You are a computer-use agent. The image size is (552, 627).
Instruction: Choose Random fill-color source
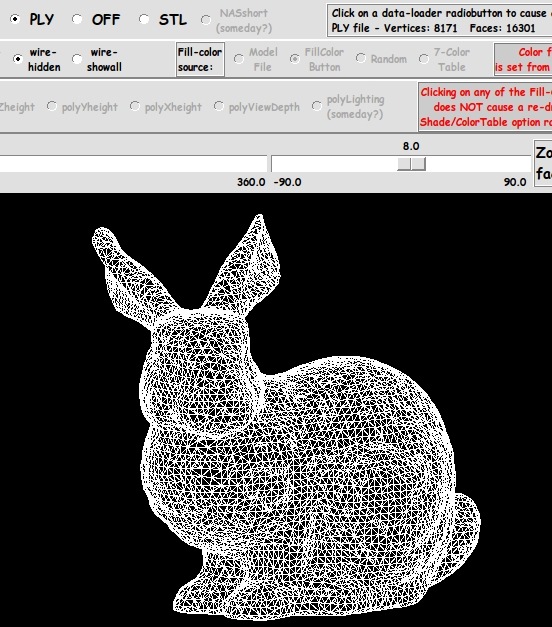[360, 58]
